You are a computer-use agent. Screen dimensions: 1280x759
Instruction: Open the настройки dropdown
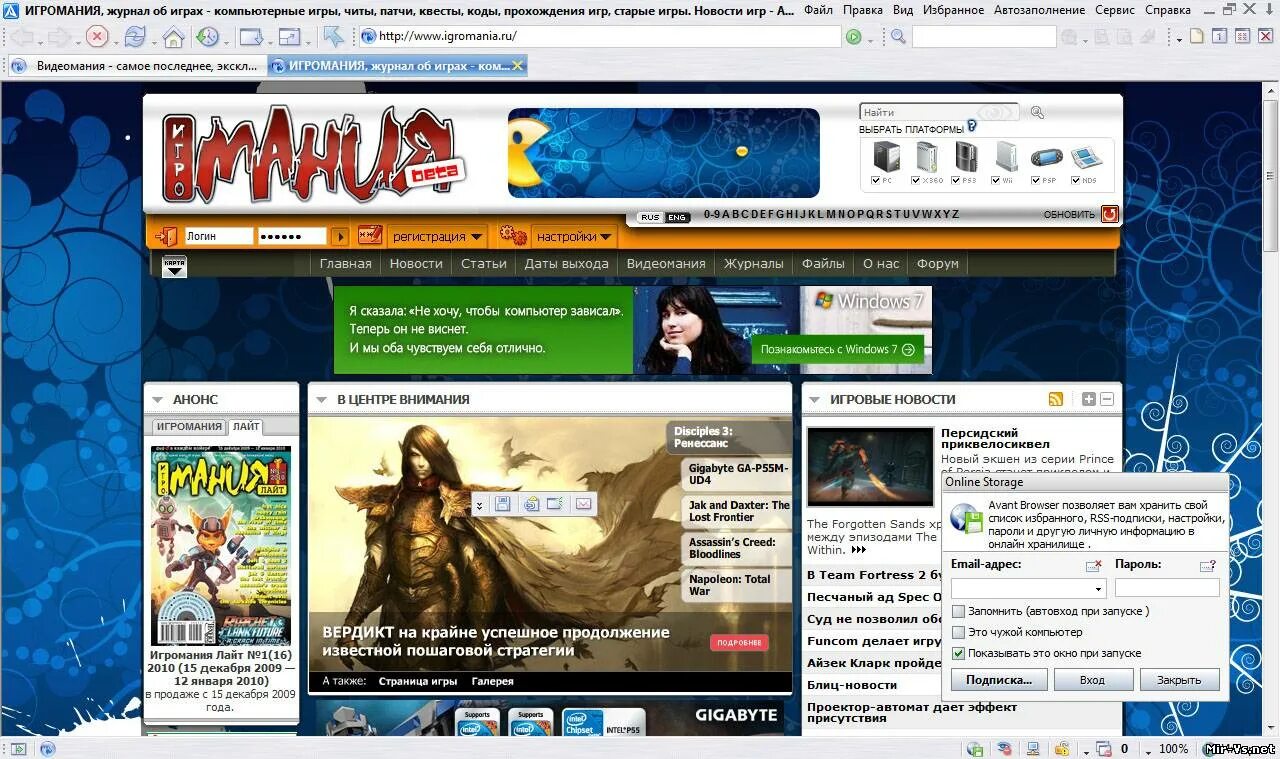(x=573, y=237)
